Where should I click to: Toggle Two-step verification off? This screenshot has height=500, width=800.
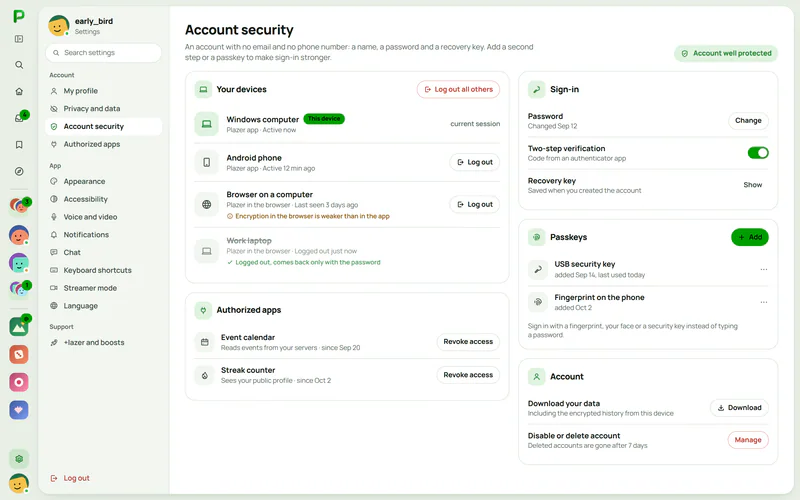758,153
